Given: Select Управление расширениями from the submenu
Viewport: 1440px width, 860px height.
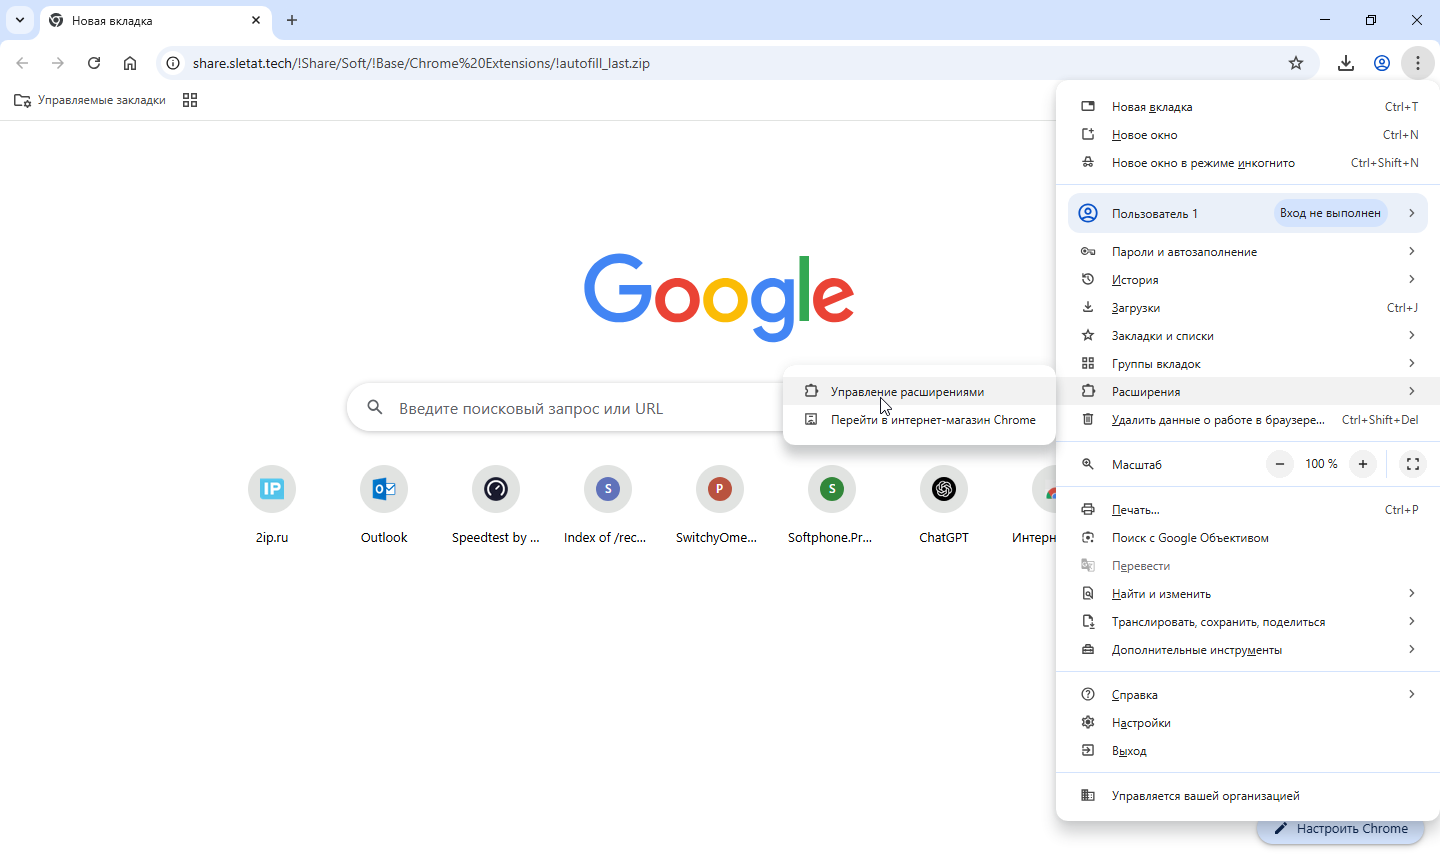Looking at the screenshot, I should (907, 392).
